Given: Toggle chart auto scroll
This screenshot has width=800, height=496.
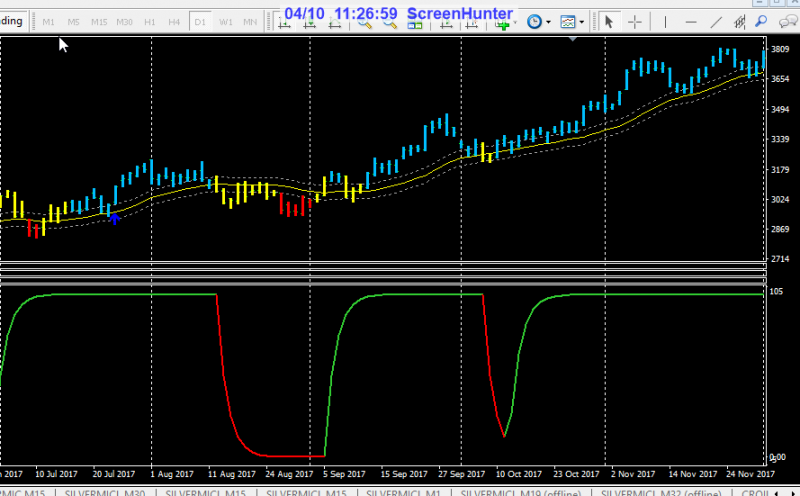Looking at the screenshot, I should tap(446, 22).
